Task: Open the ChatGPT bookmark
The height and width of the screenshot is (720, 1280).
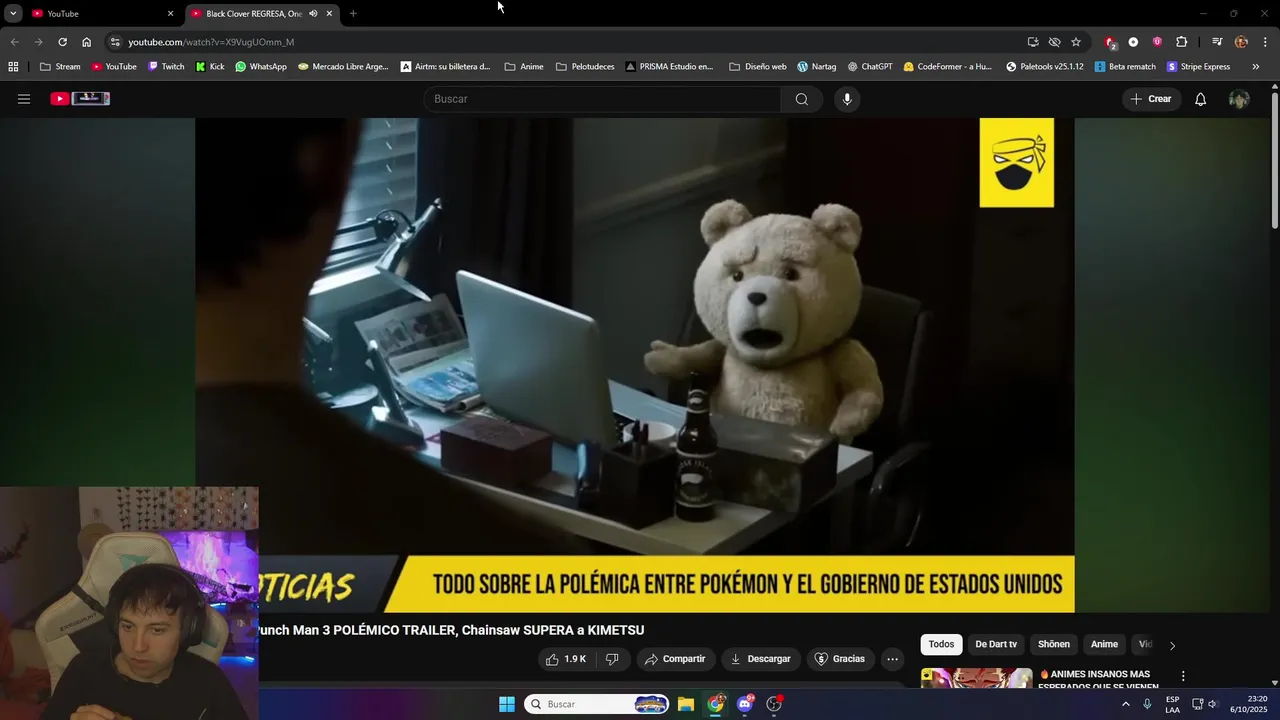Action: (870, 67)
